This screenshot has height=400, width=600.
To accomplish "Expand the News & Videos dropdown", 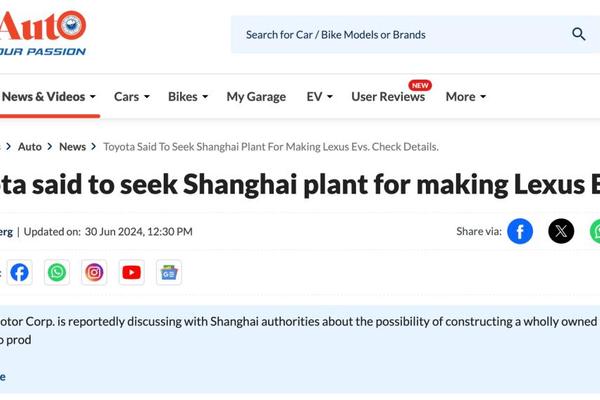I will click(48, 96).
